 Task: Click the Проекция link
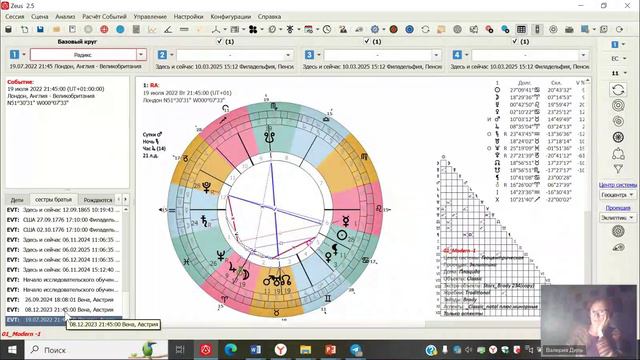point(618,208)
